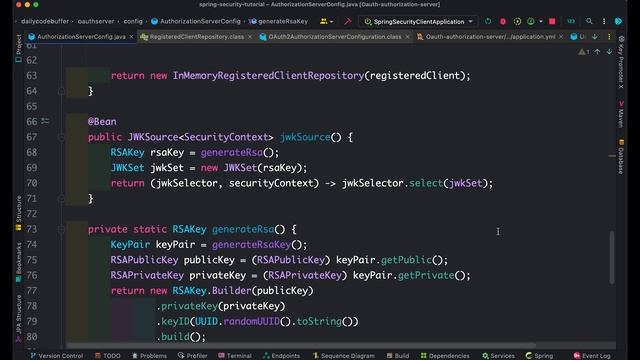640x360 pixels.
Task: Open the Database tool window
Action: pos(621,156)
